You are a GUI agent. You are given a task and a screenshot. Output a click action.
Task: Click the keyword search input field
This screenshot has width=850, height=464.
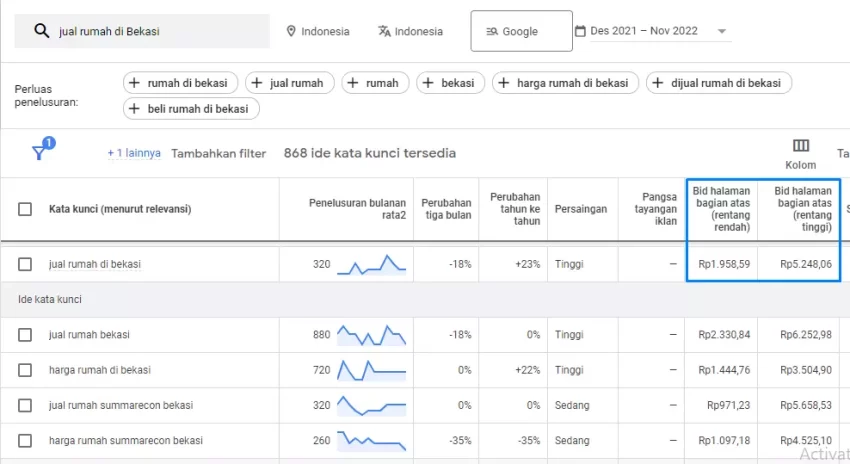(x=142, y=31)
